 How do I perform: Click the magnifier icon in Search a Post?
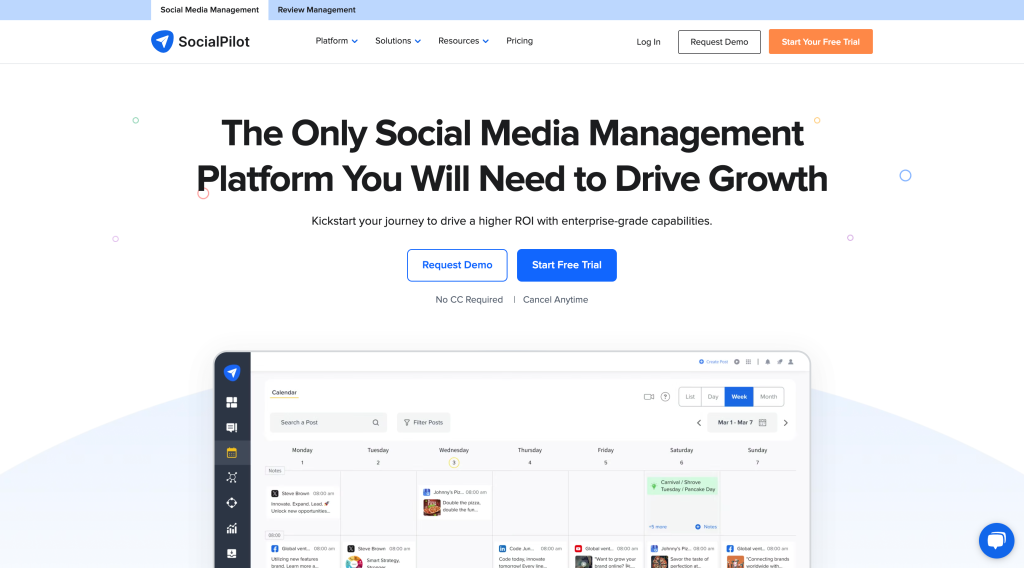point(376,422)
